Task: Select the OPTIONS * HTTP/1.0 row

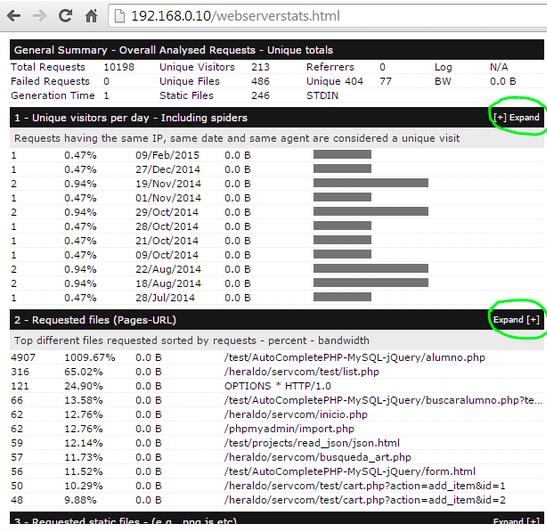Action: [x=277, y=386]
